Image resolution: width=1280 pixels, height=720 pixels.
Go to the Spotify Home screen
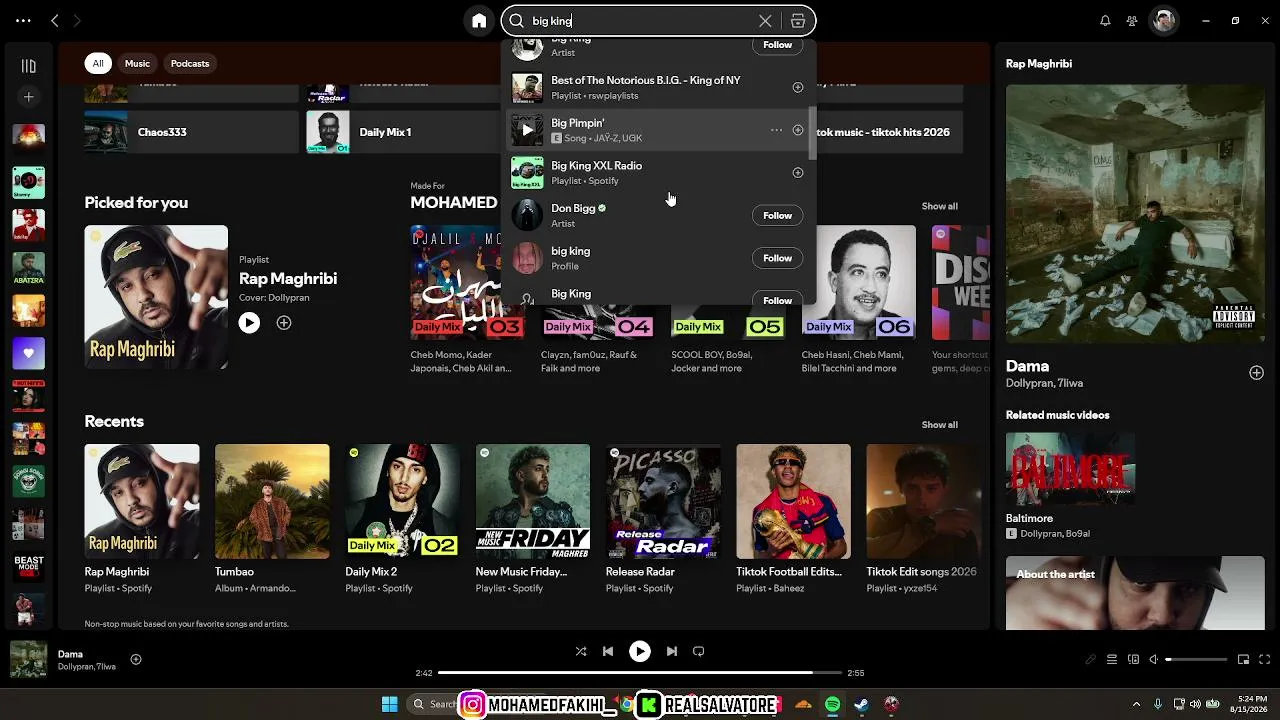(479, 21)
